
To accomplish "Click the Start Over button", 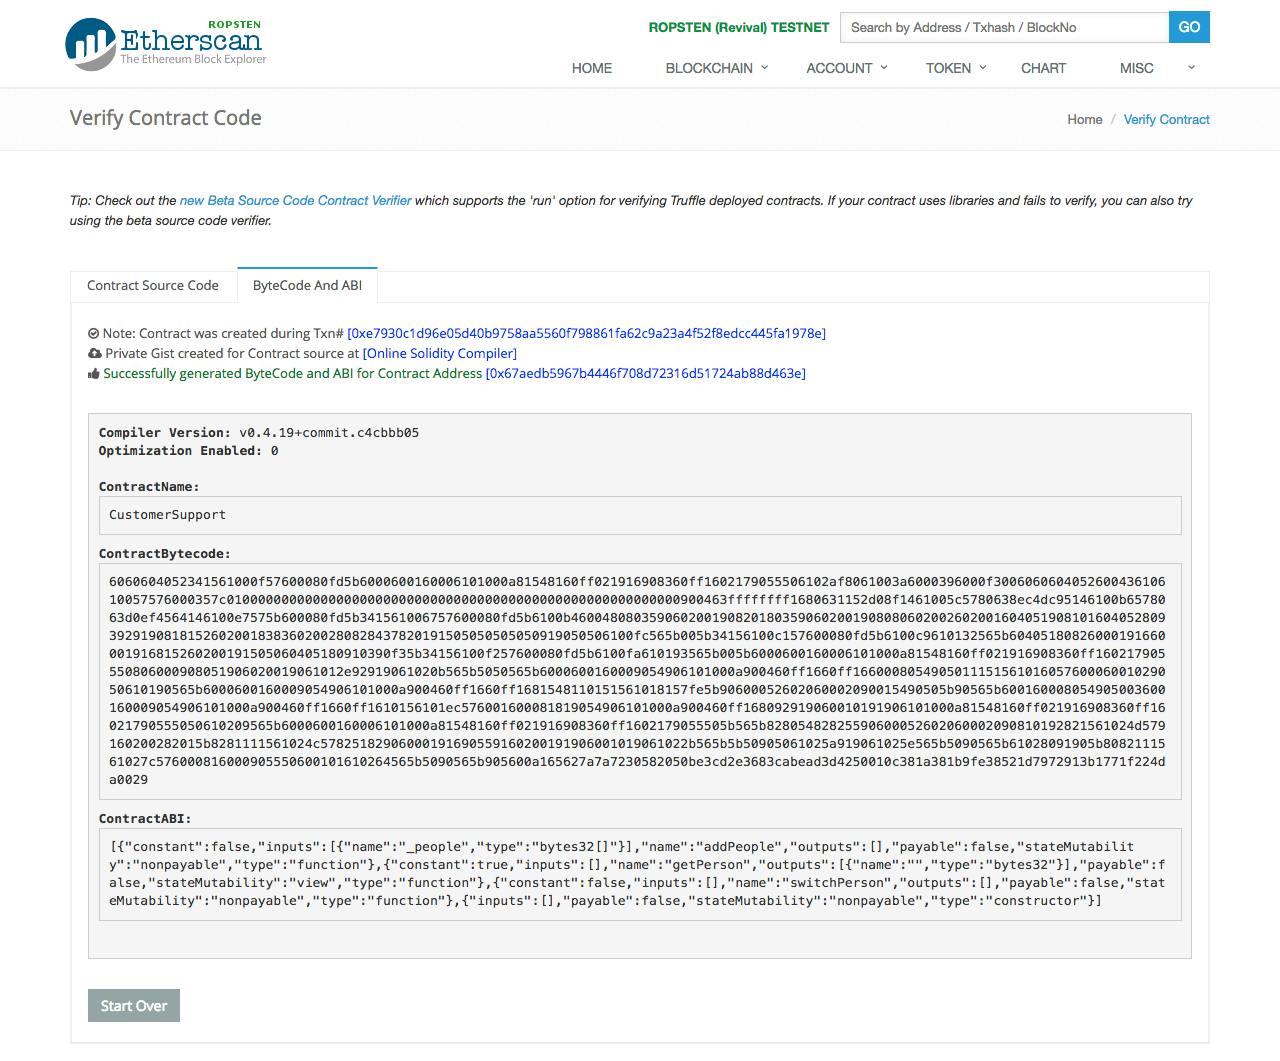I will 134,1005.
